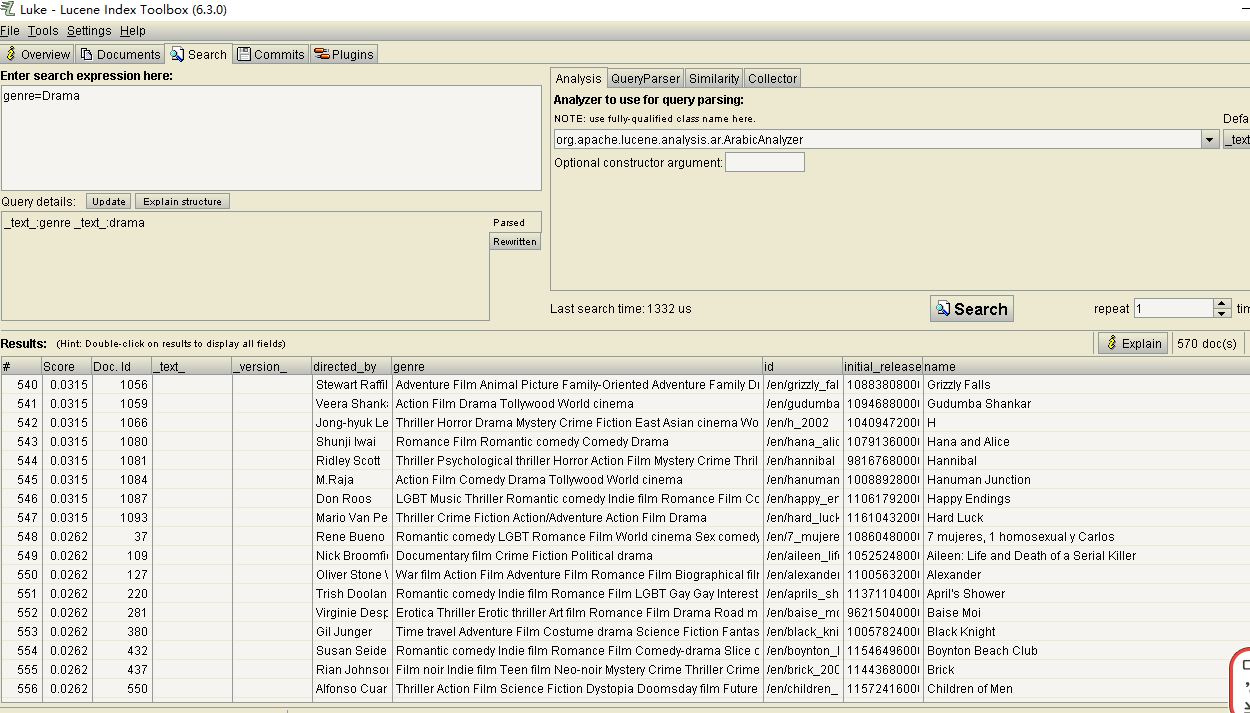Show the Rewritten query view
Image resolution: width=1250 pixels, height=713 pixels.
point(515,242)
